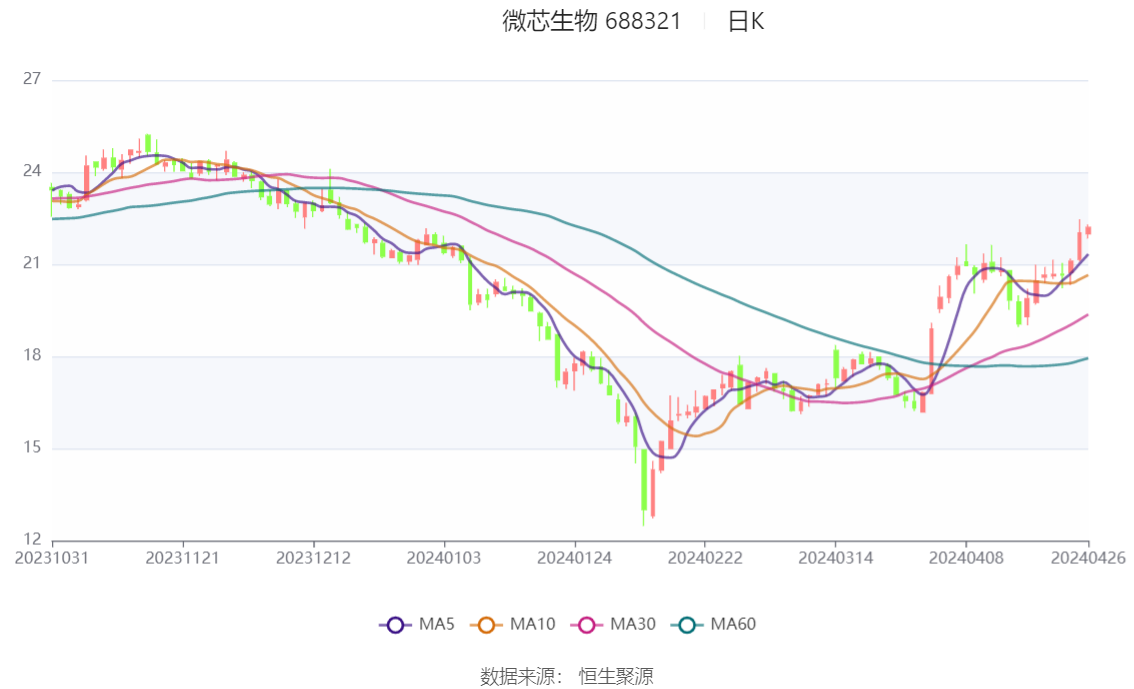Viewport: 1134px width, 689px height.
Task: Click the purple MA5 legend circle marker
Action: point(395,625)
